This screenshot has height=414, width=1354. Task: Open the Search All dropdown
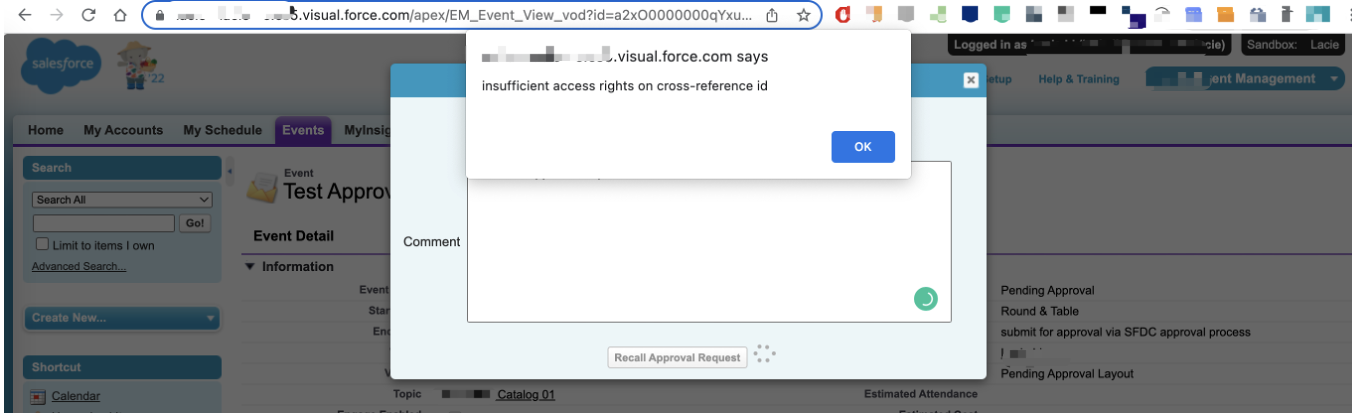[123, 200]
